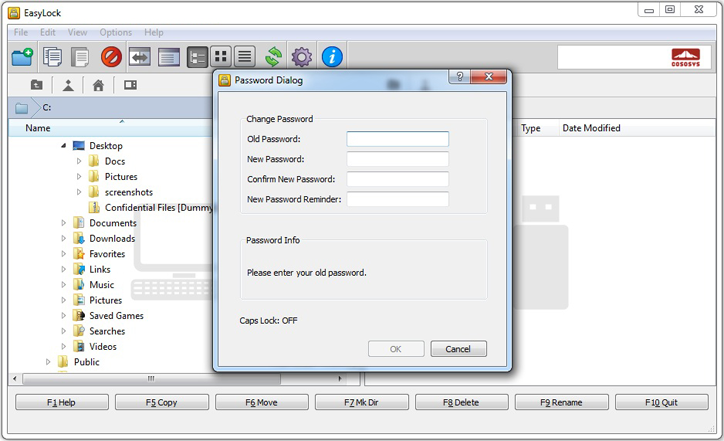The width and height of the screenshot is (724, 441).
Task: Select the Videos folder in tree
Action: tap(103, 347)
